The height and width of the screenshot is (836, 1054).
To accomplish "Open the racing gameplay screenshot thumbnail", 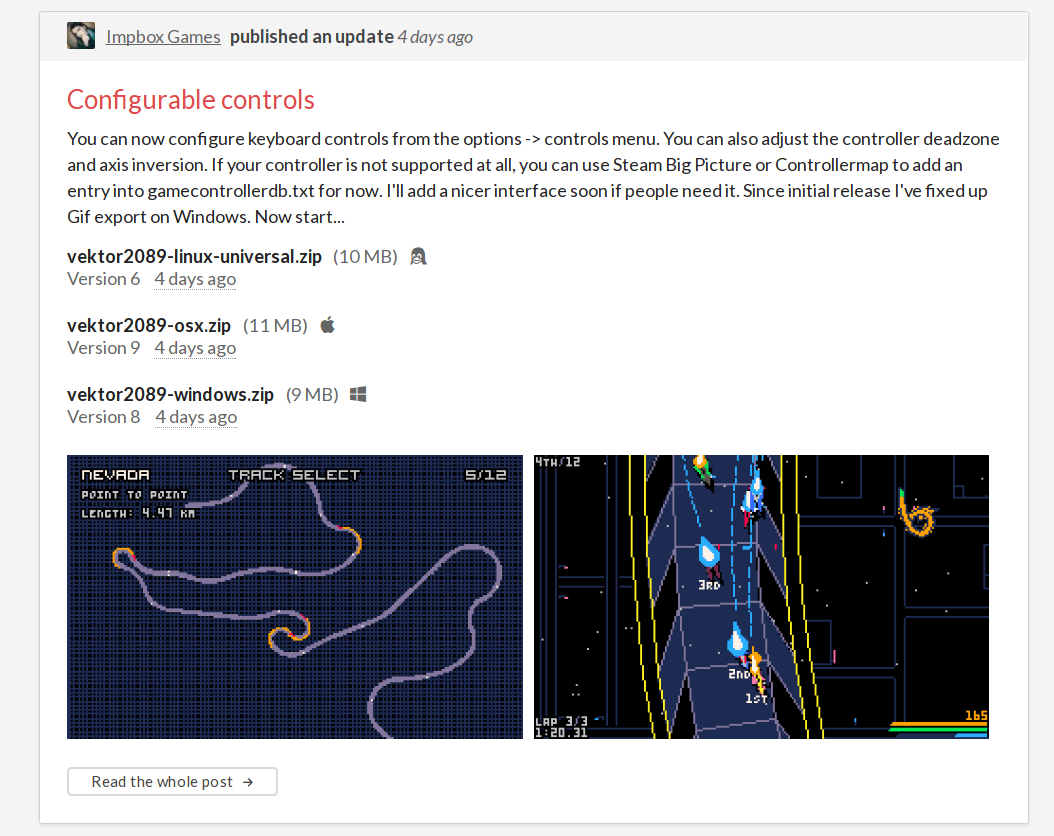I will point(761,597).
